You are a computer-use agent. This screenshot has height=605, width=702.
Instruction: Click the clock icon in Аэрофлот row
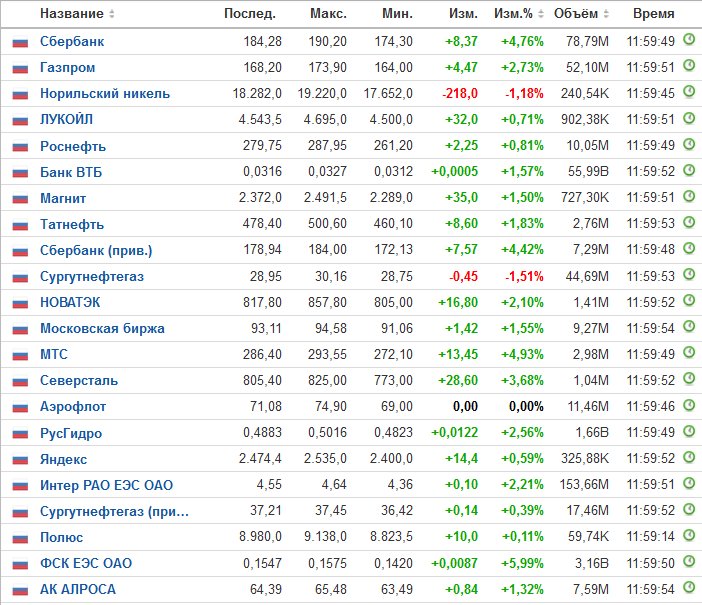click(689, 405)
